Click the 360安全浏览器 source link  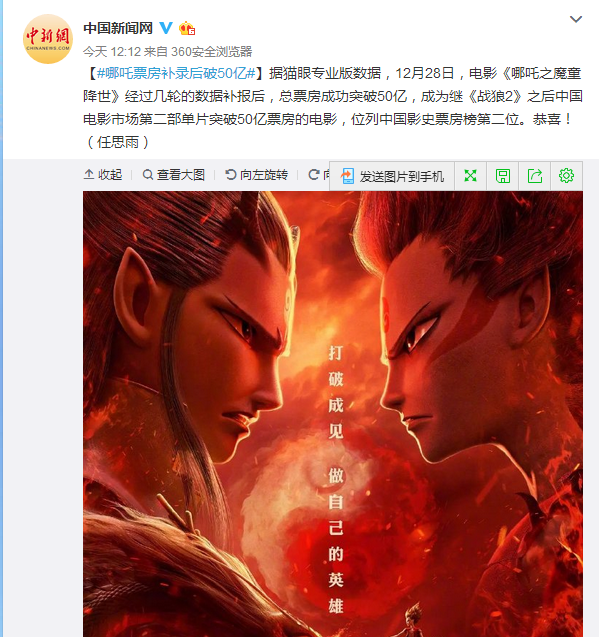(211, 52)
